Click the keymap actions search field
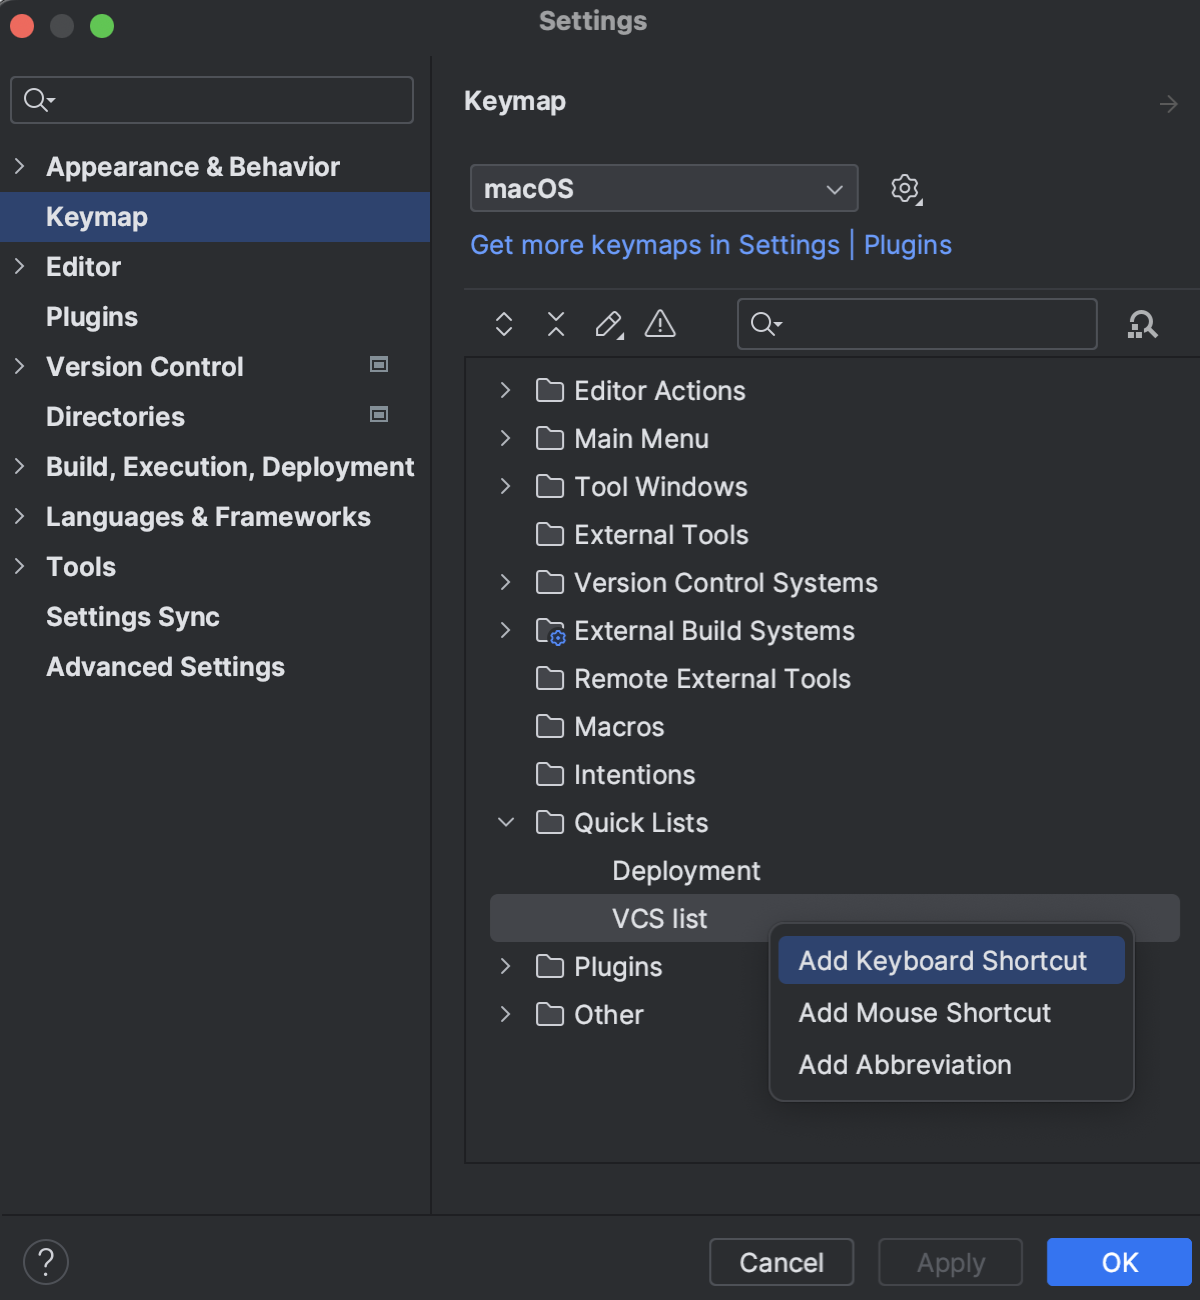The image size is (1200, 1300). pos(915,324)
